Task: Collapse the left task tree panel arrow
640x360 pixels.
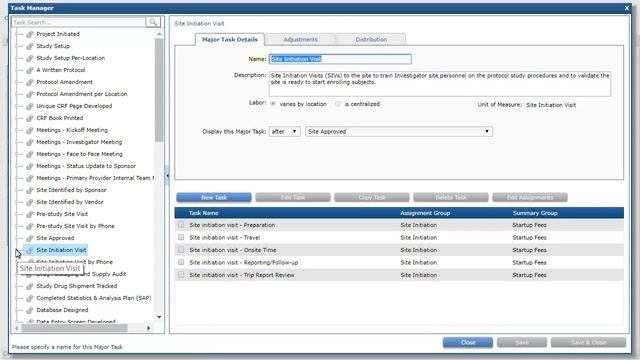Action: pos(167,176)
